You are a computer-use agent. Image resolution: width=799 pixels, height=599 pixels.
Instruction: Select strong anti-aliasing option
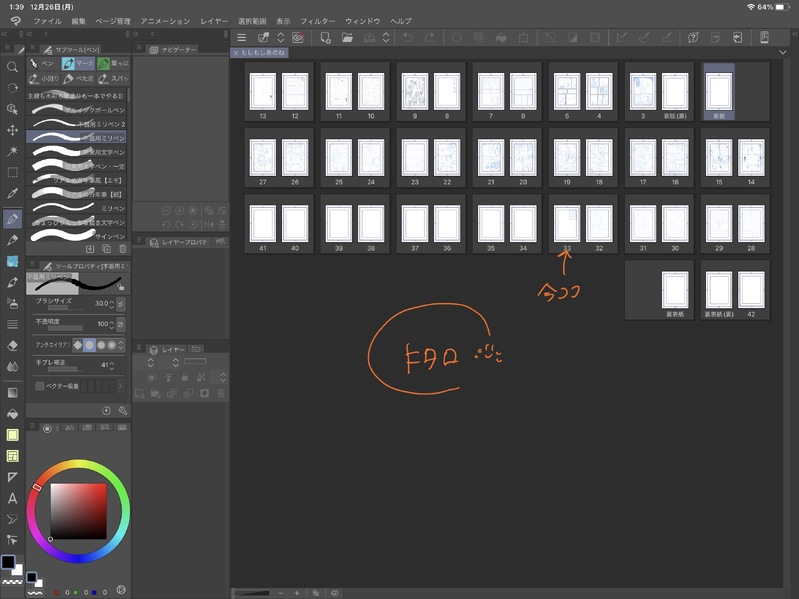112,345
